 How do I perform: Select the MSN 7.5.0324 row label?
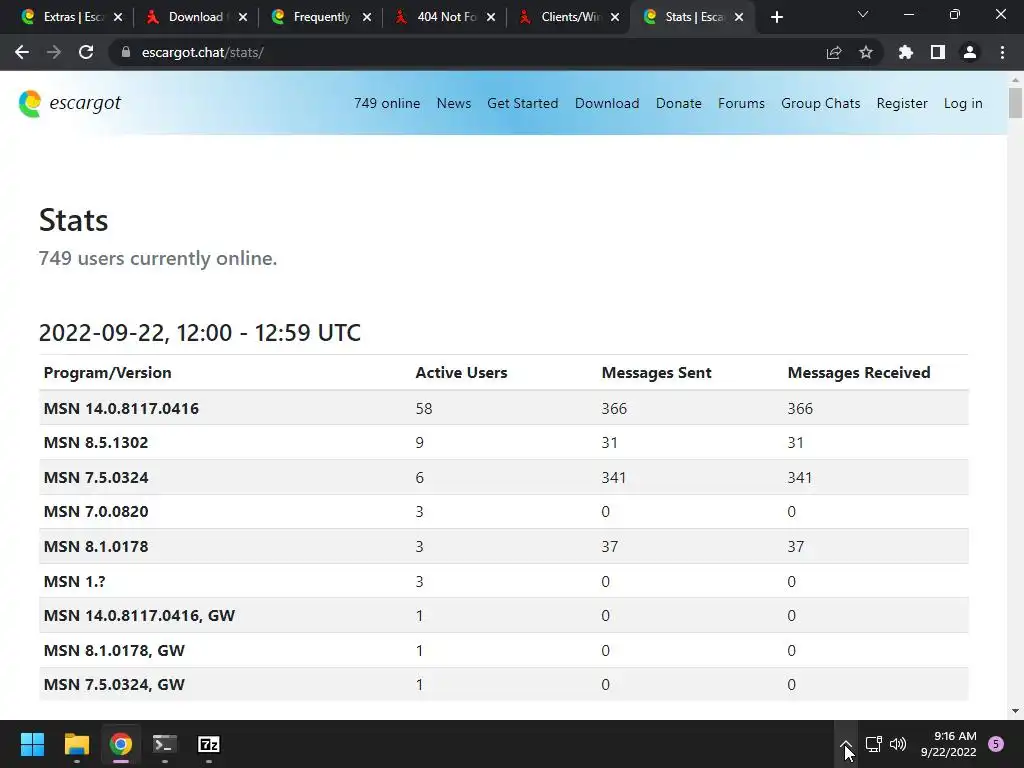tap(96, 477)
